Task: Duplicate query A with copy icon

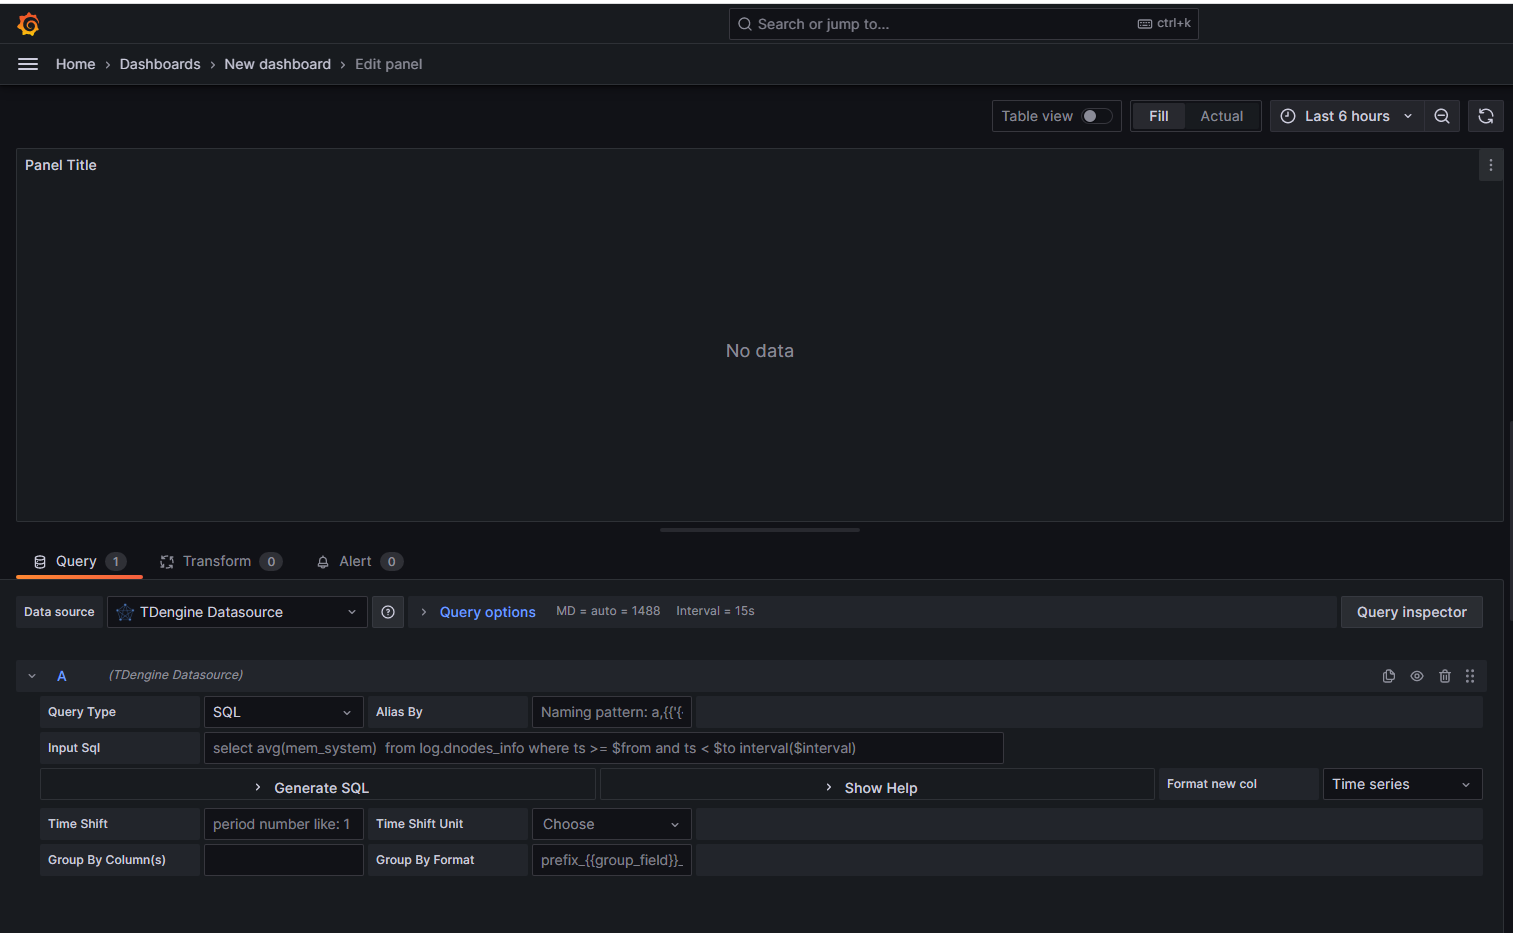Action: click(1389, 676)
